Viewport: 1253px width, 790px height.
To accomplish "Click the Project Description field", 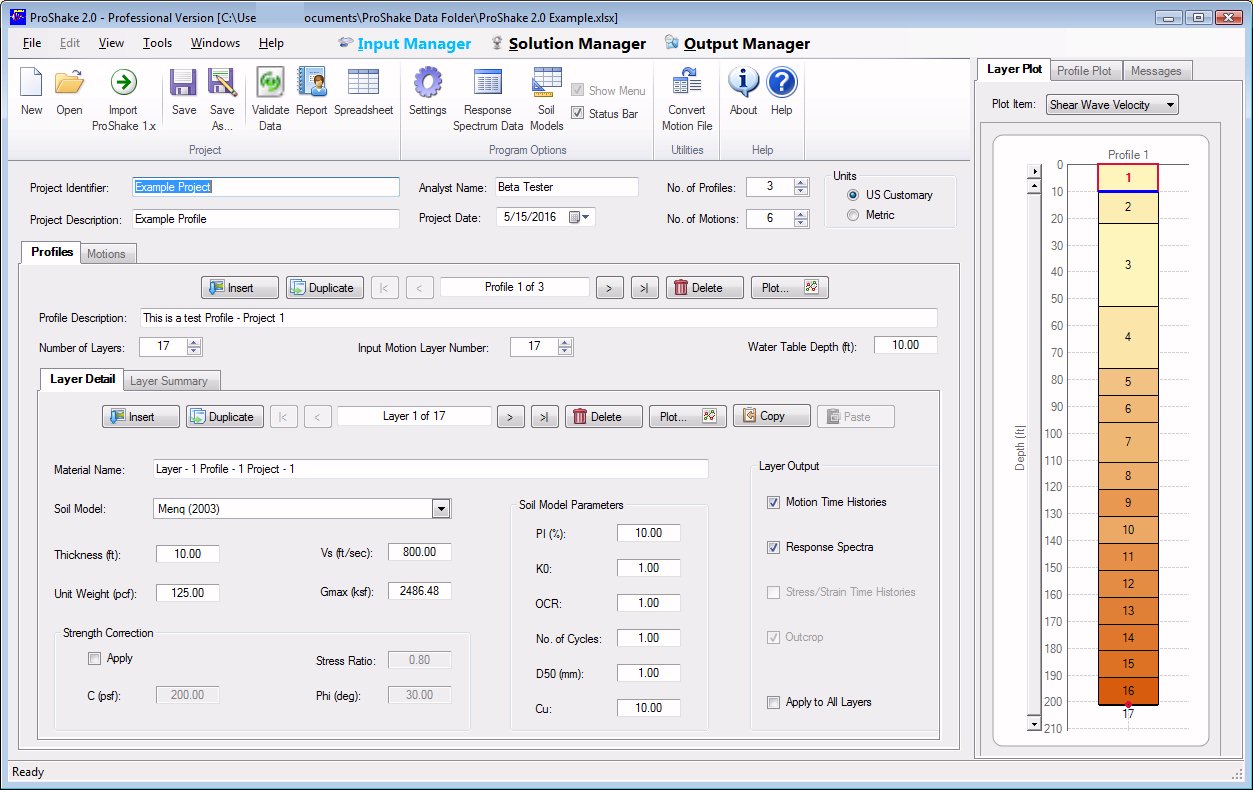I will pyautogui.click(x=265, y=219).
